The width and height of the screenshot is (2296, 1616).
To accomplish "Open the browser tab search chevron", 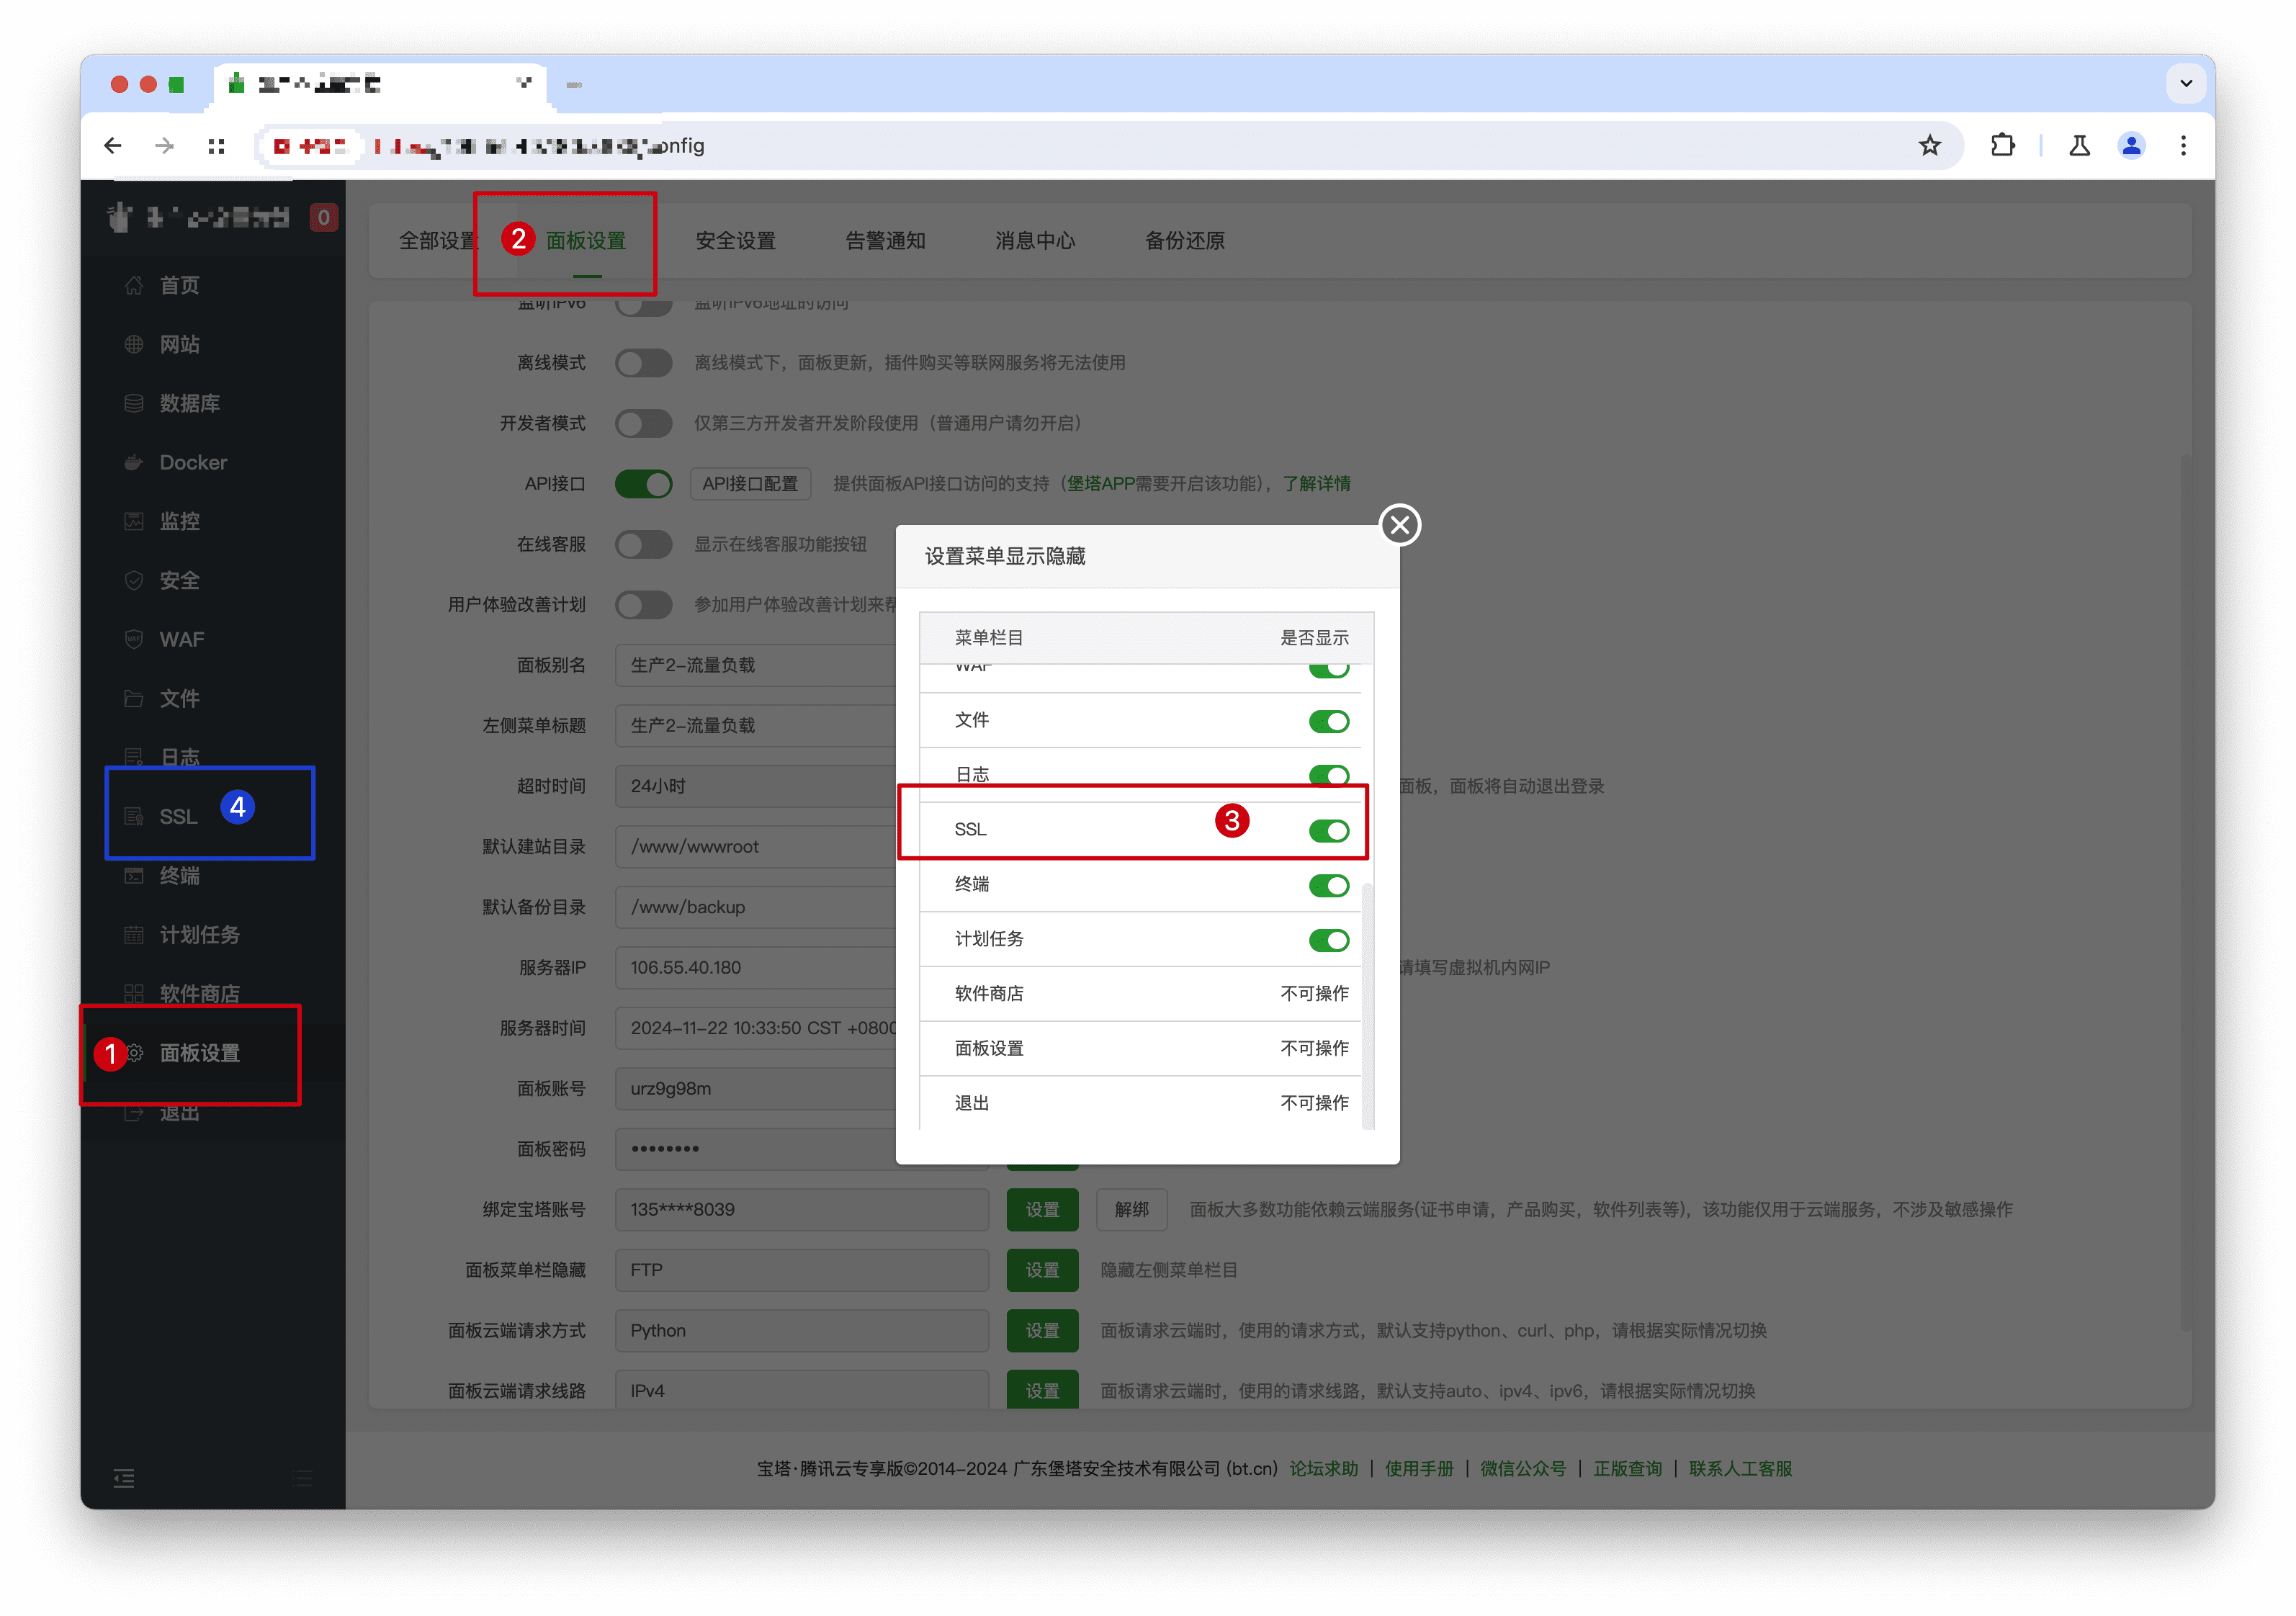I will point(2186,84).
